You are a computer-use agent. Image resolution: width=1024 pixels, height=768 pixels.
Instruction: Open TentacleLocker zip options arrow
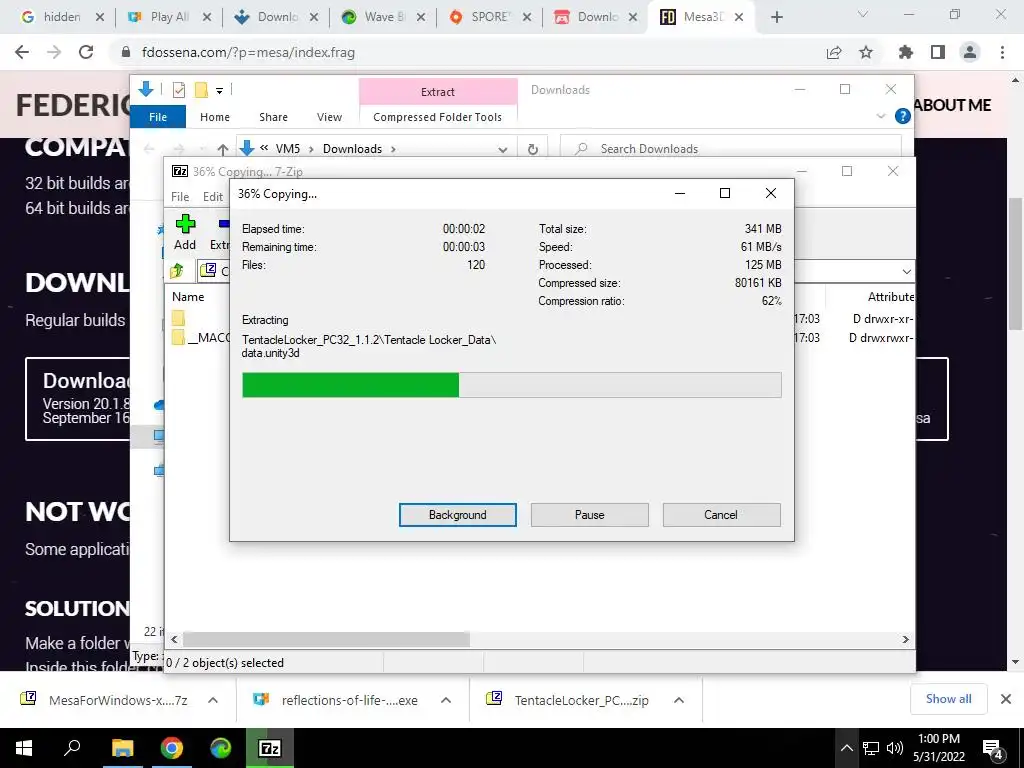[x=679, y=700]
